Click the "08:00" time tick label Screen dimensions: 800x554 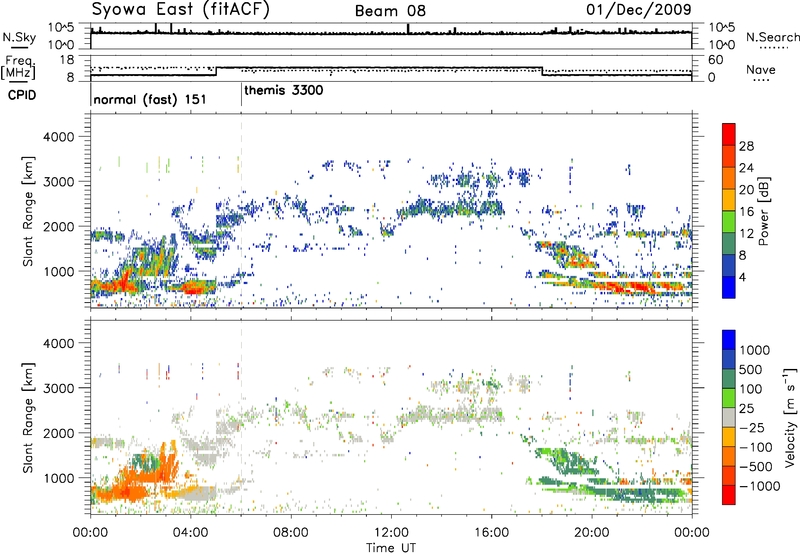pyautogui.click(x=291, y=533)
